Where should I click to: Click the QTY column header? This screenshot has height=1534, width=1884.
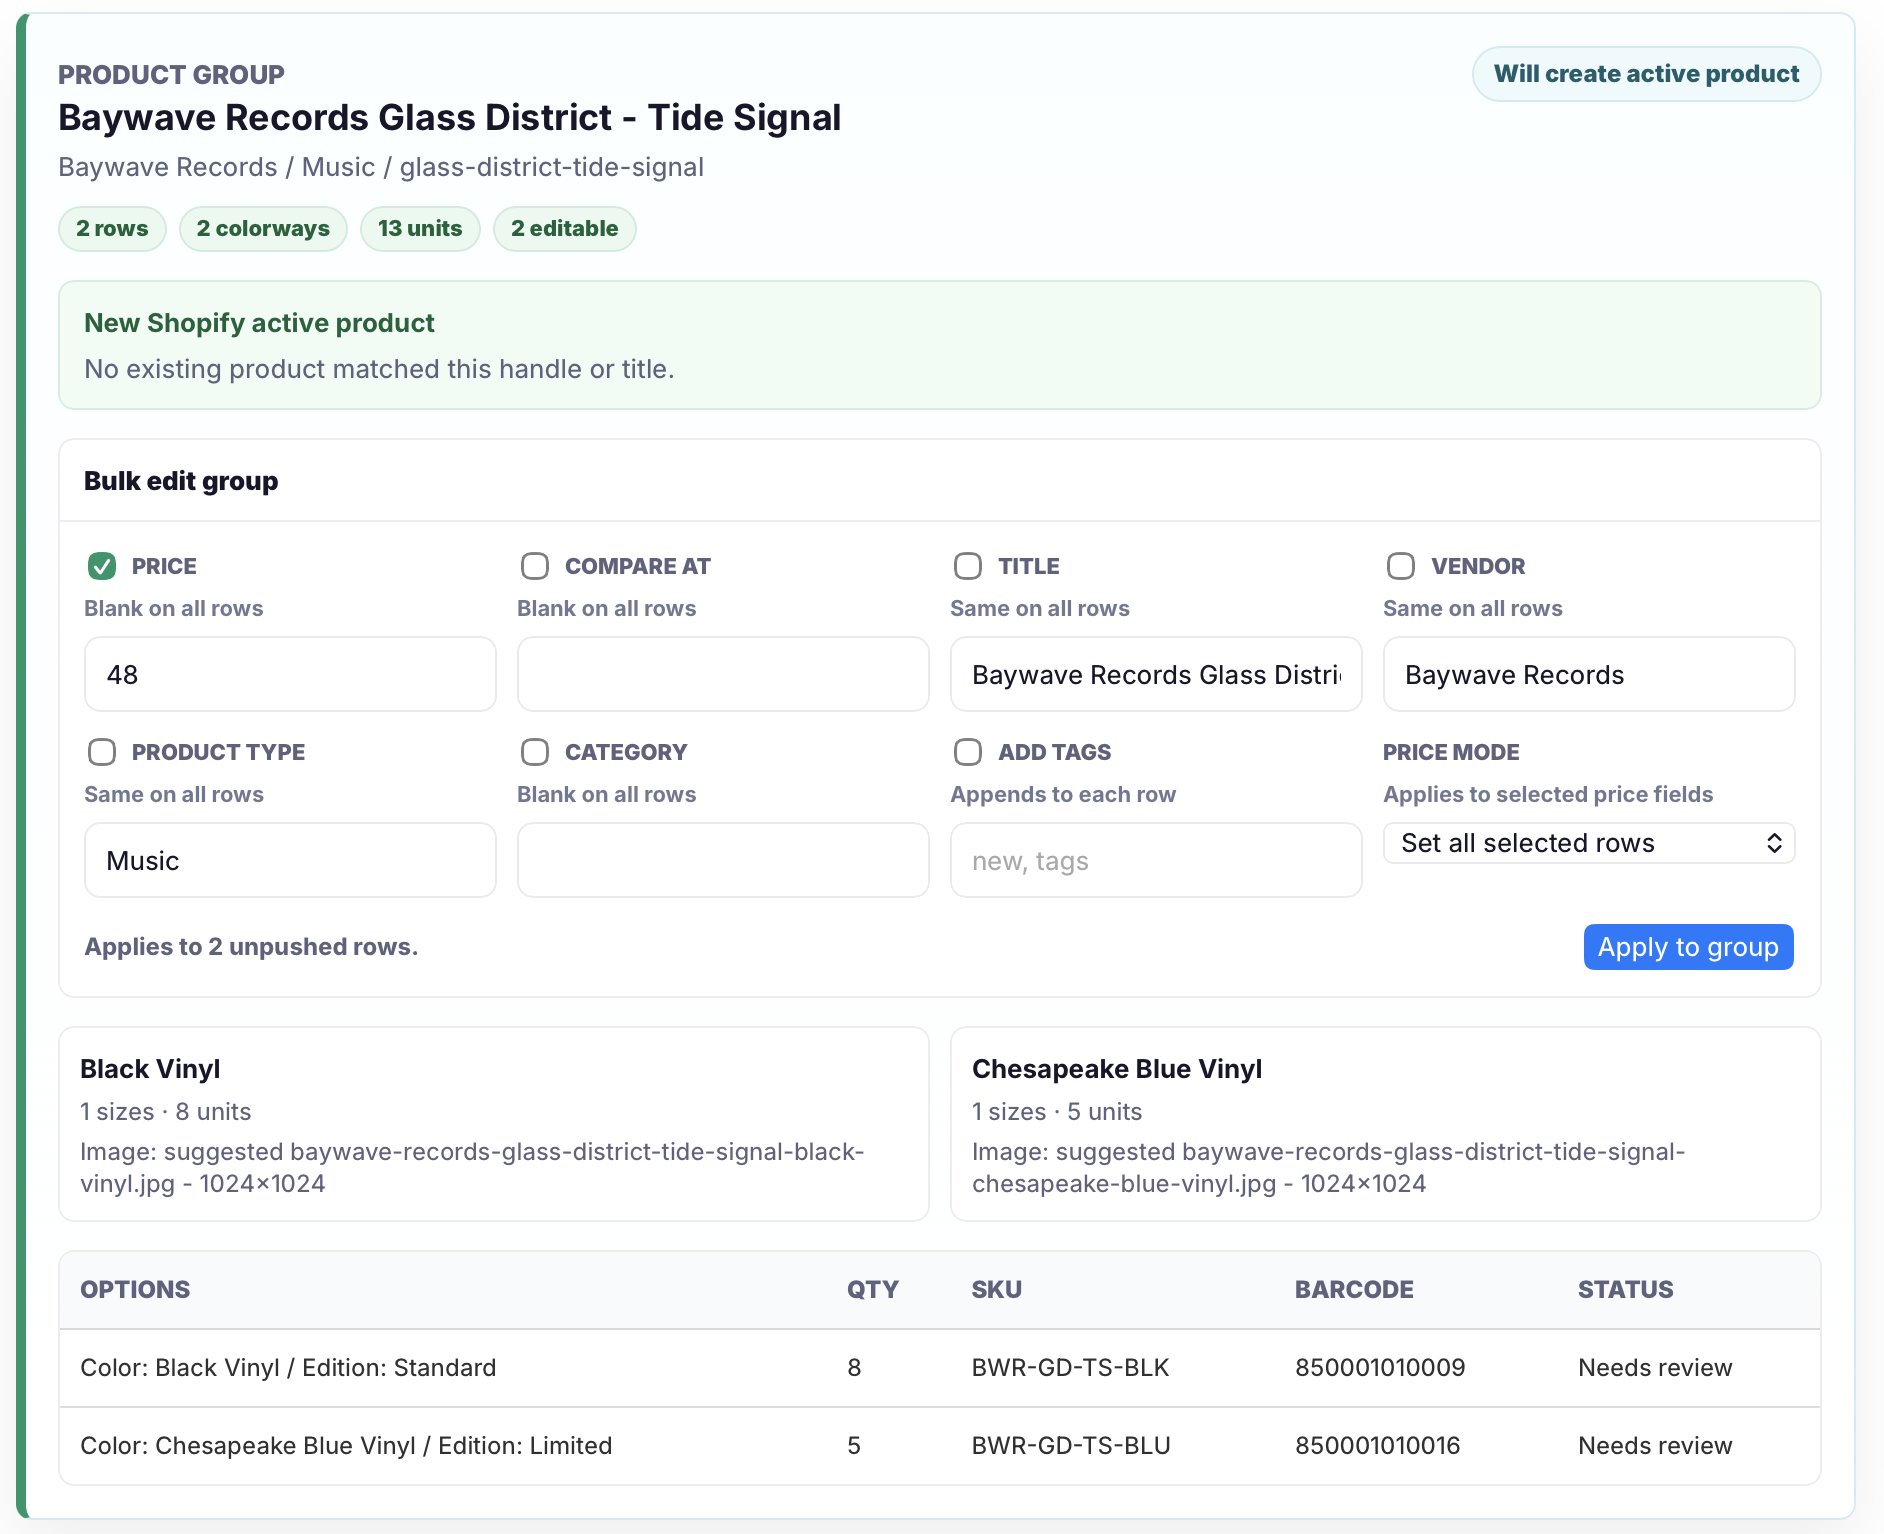pos(873,1290)
